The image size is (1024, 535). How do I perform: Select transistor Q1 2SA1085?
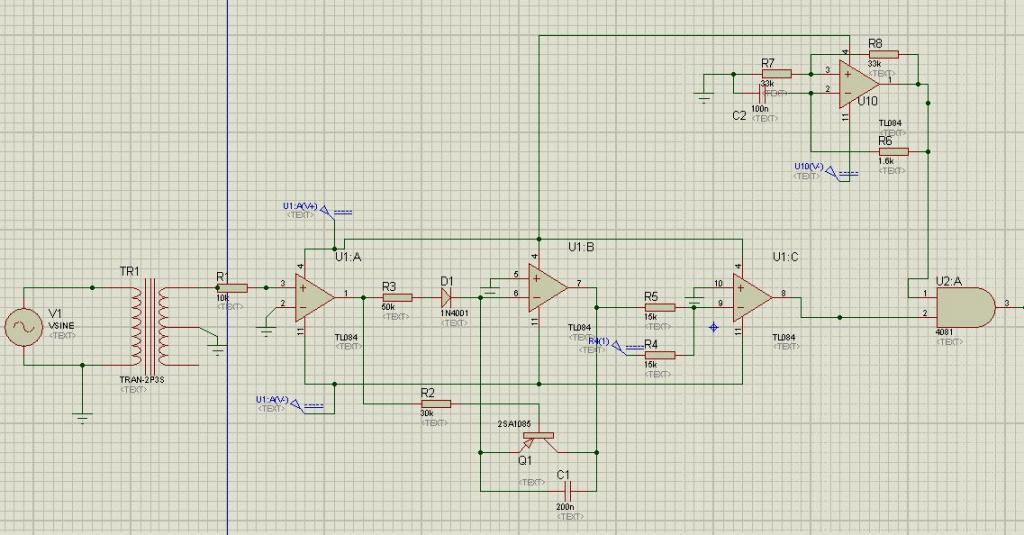click(536, 442)
